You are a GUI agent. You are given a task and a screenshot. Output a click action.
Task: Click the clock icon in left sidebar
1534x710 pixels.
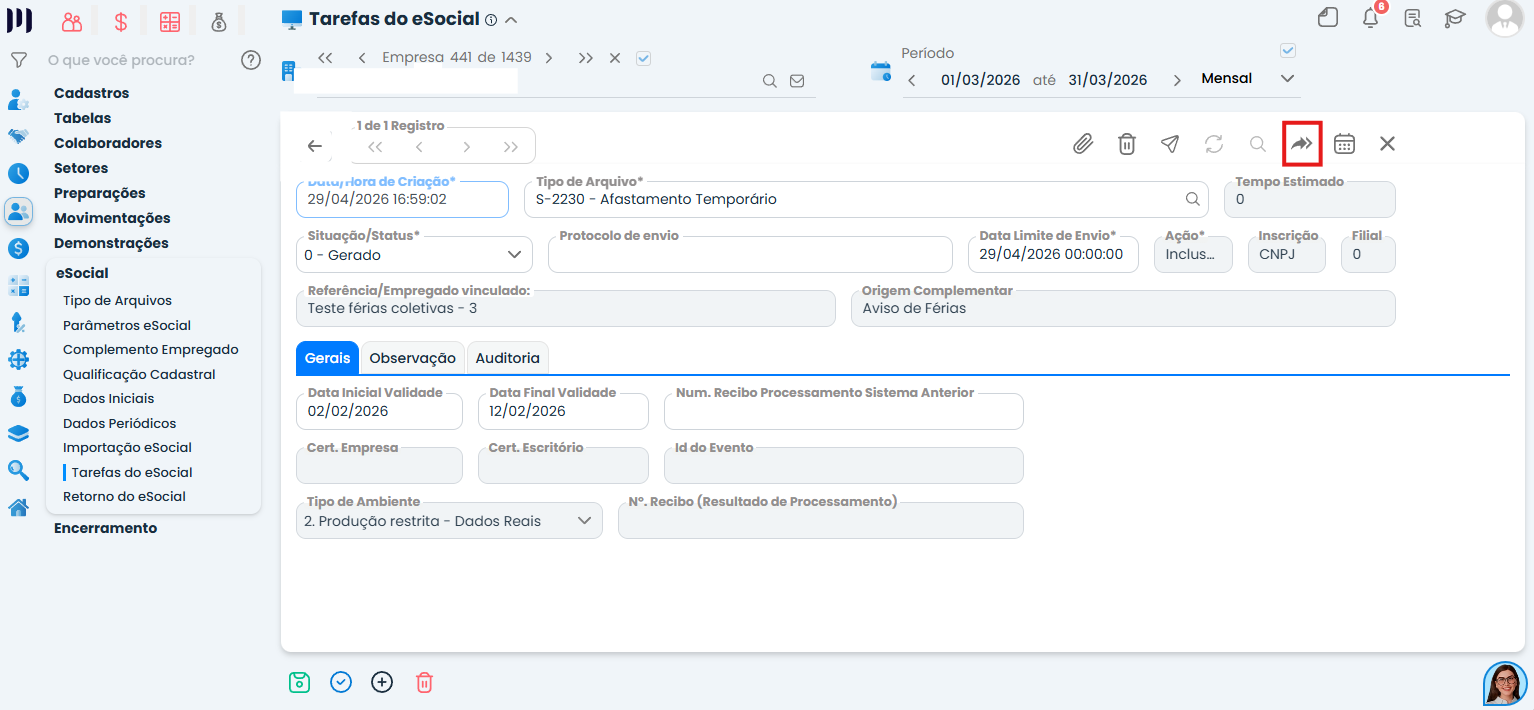click(x=18, y=173)
